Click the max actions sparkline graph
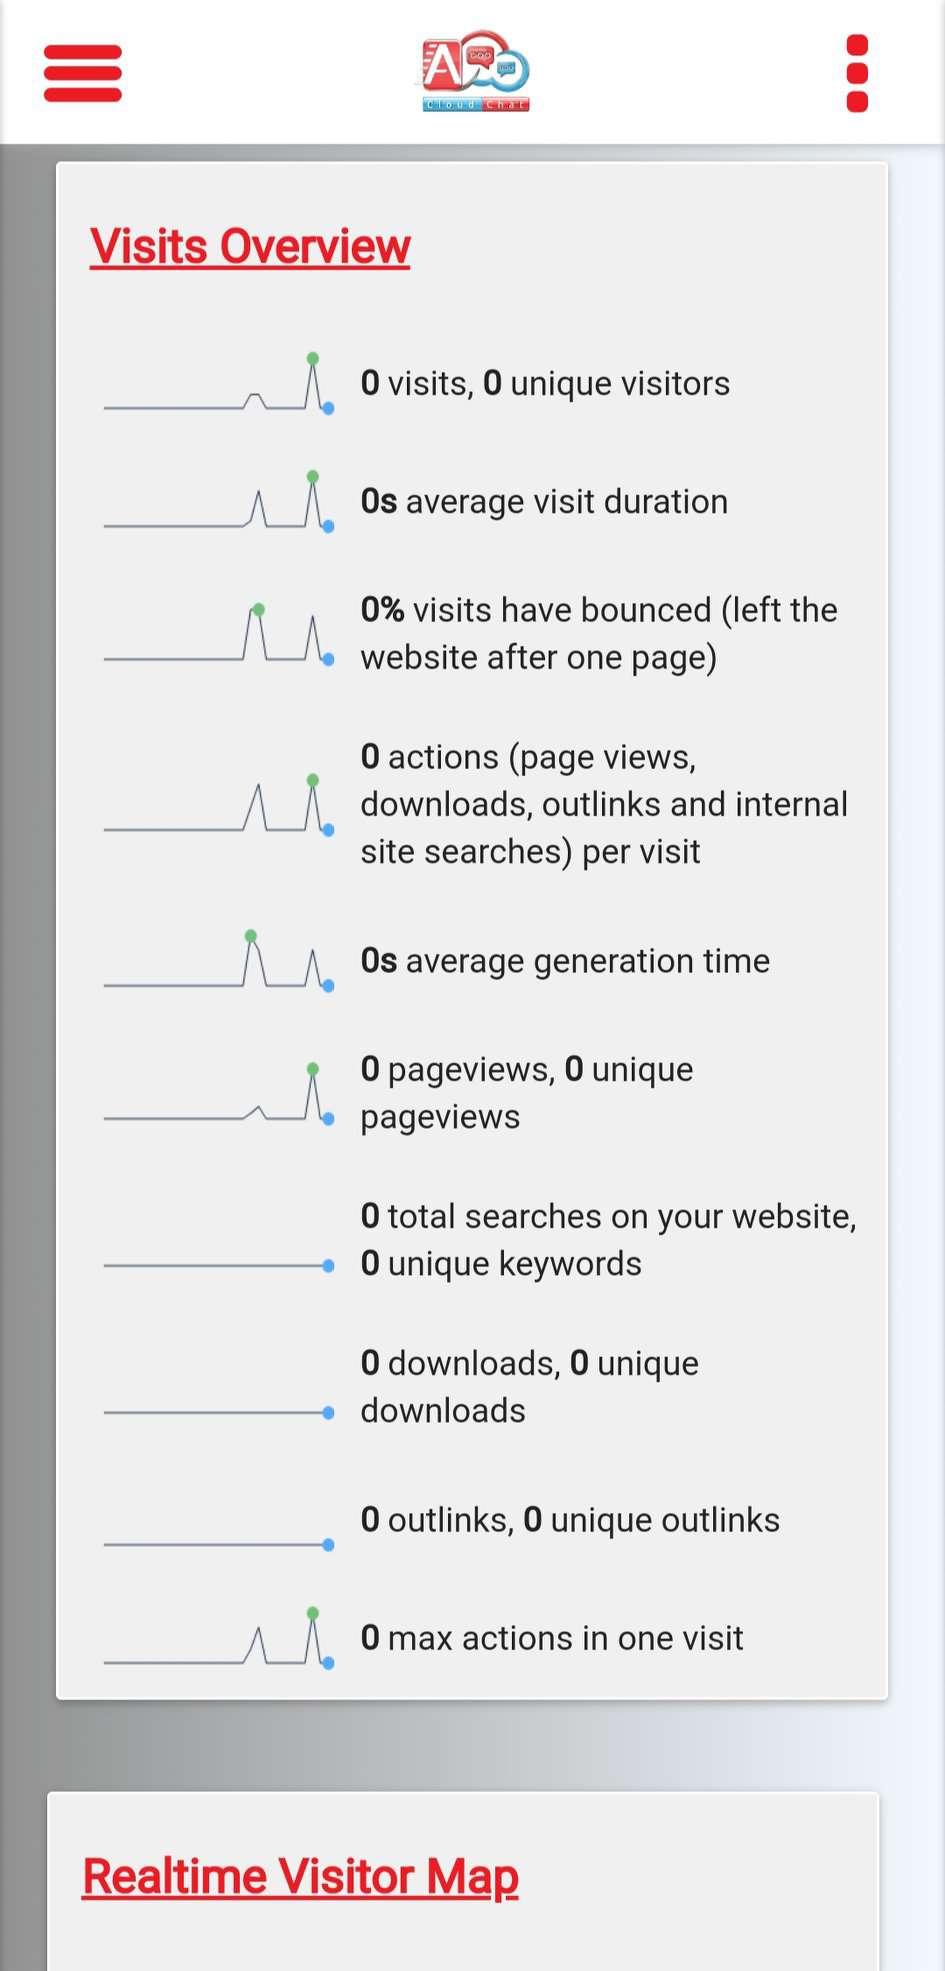Image resolution: width=945 pixels, height=1971 pixels. point(219,1638)
